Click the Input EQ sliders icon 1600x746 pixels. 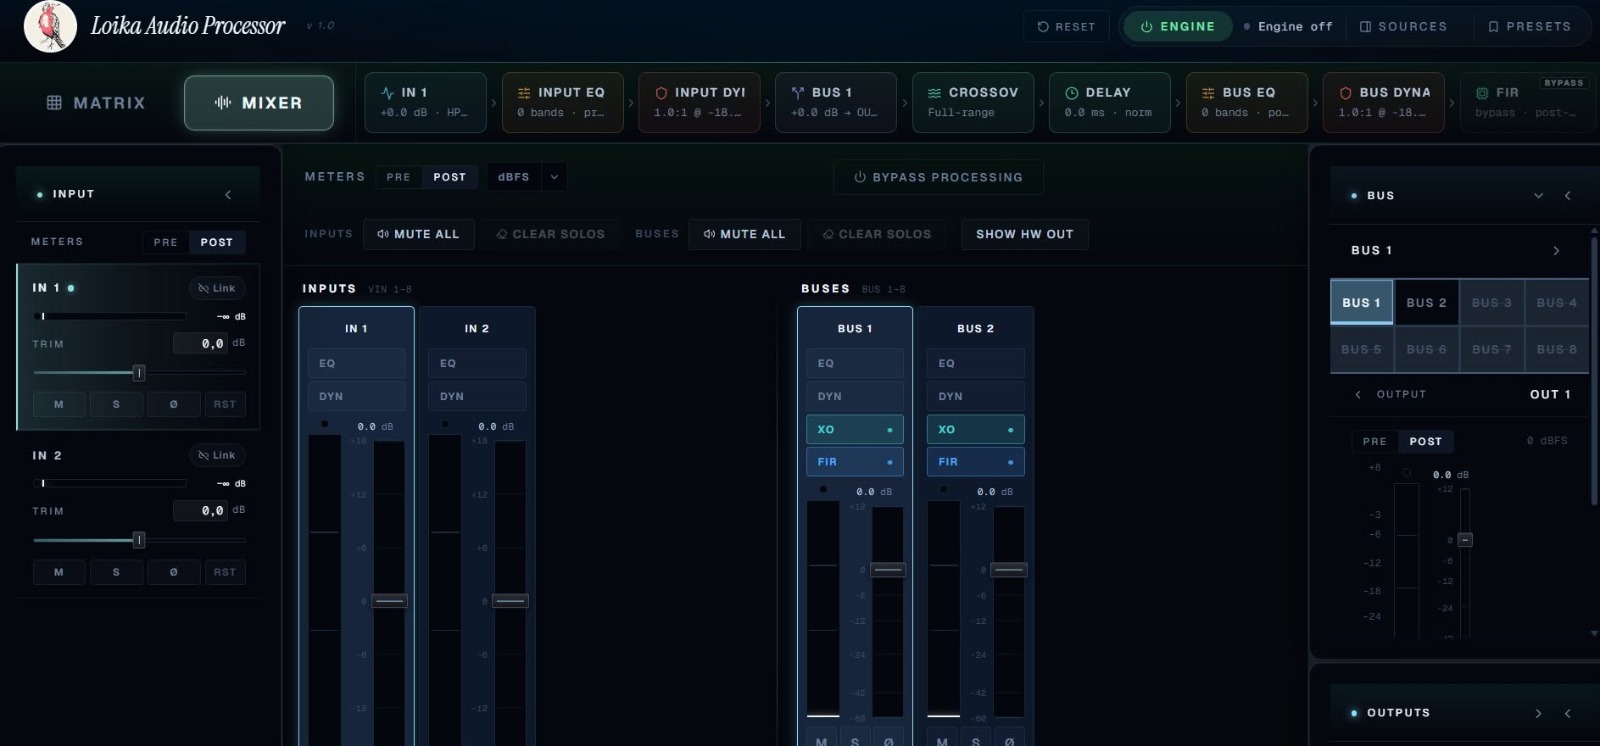[x=524, y=92]
